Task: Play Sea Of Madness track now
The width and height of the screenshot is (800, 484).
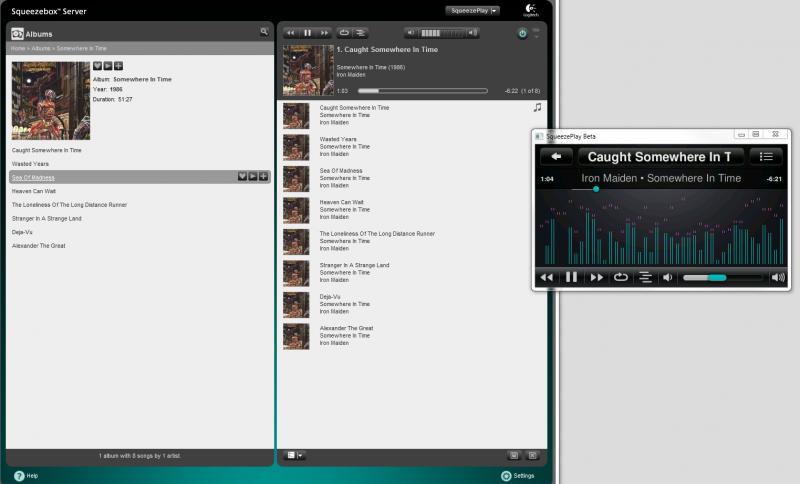Action: [253, 176]
